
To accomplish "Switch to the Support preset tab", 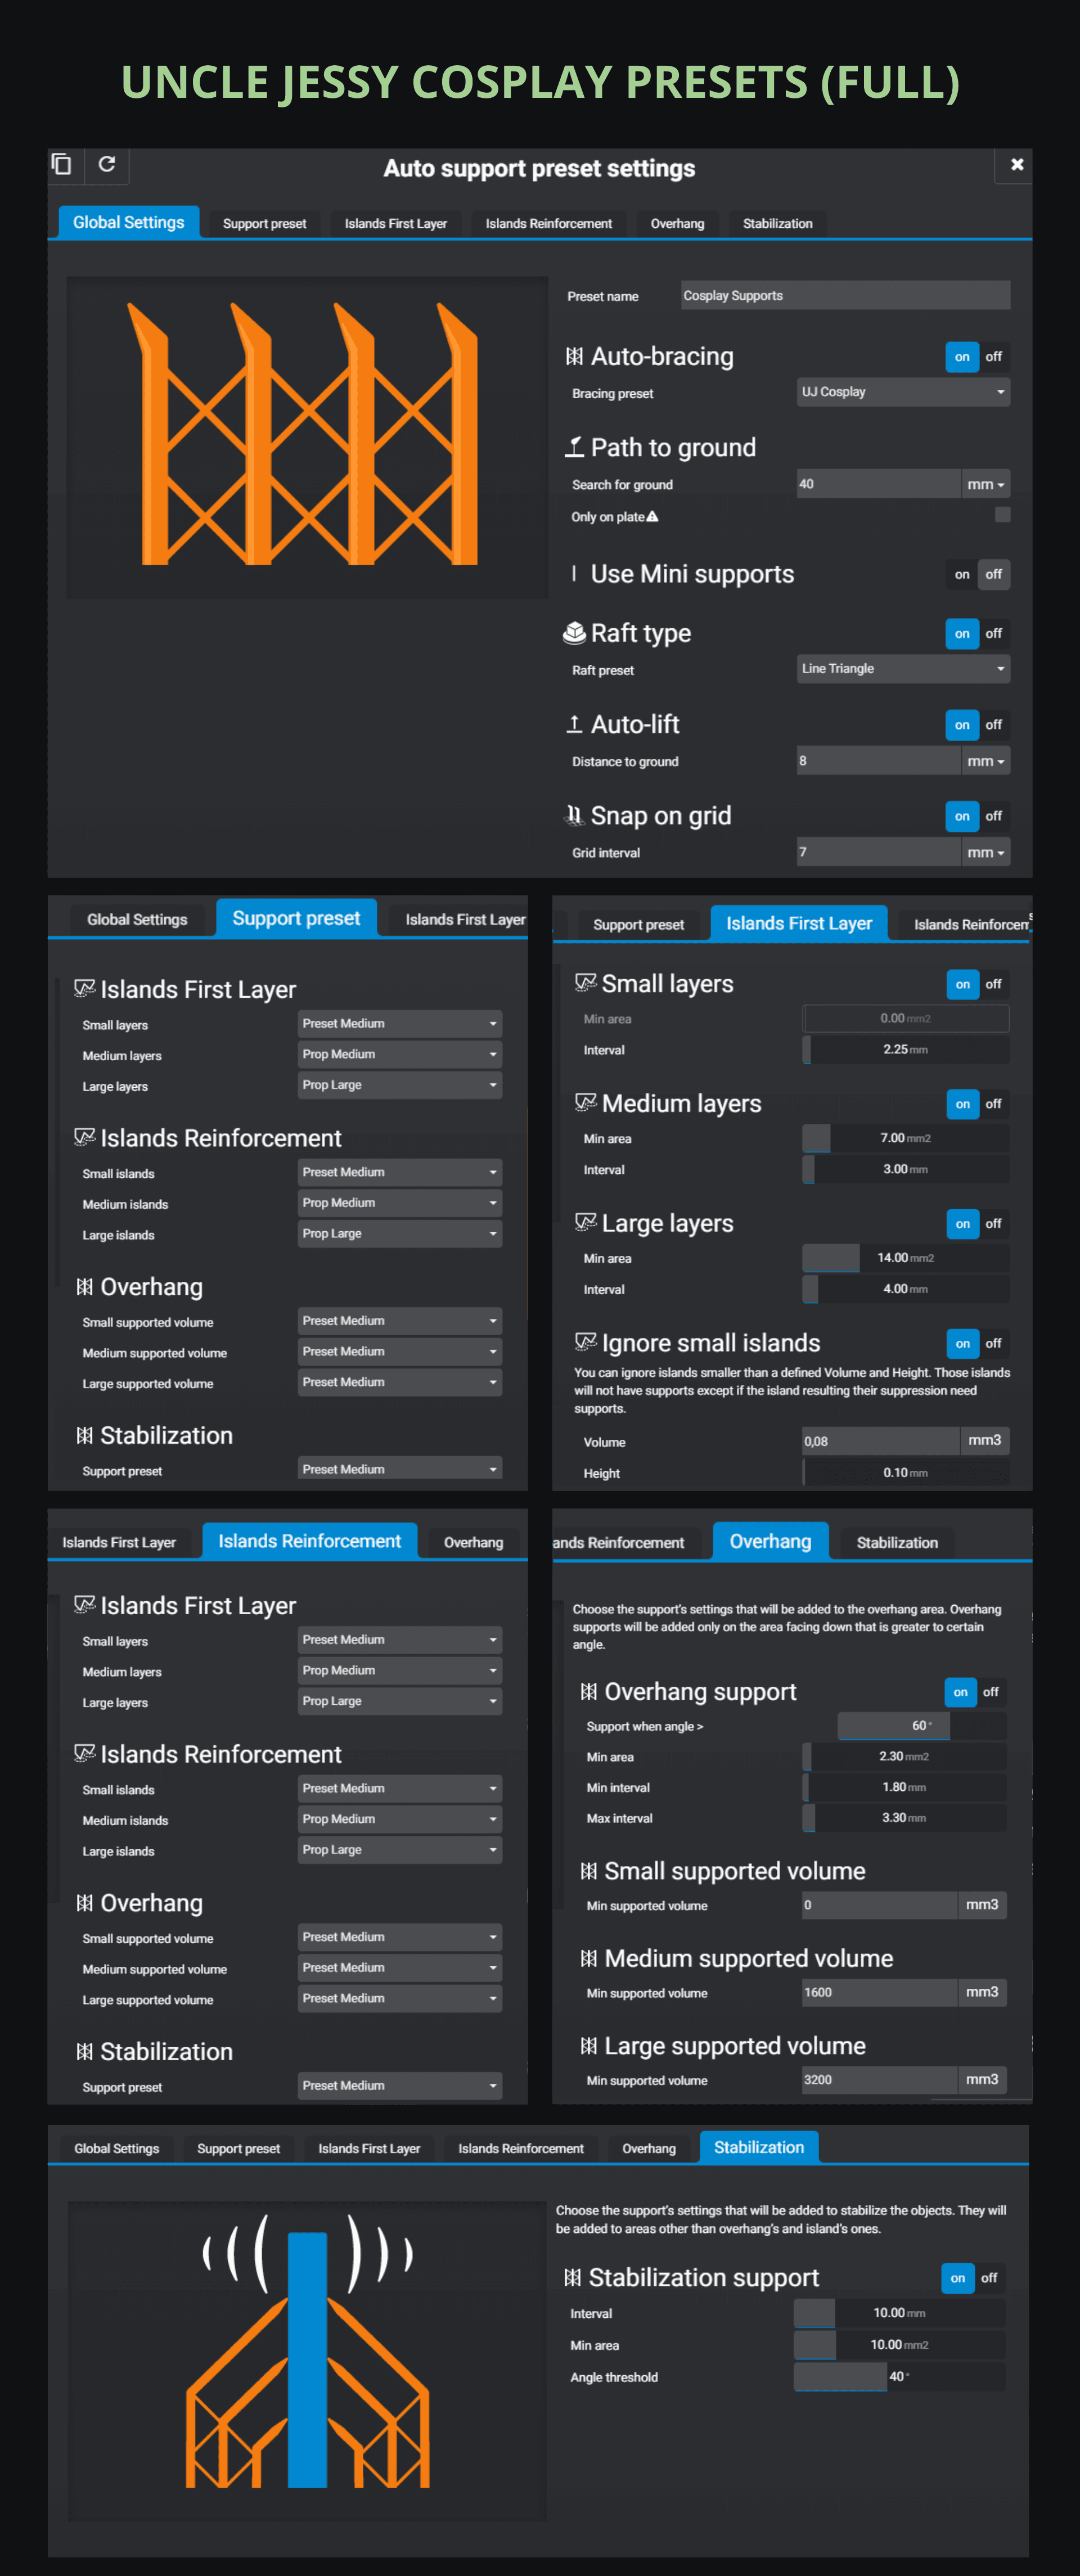I will coord(264,224).
